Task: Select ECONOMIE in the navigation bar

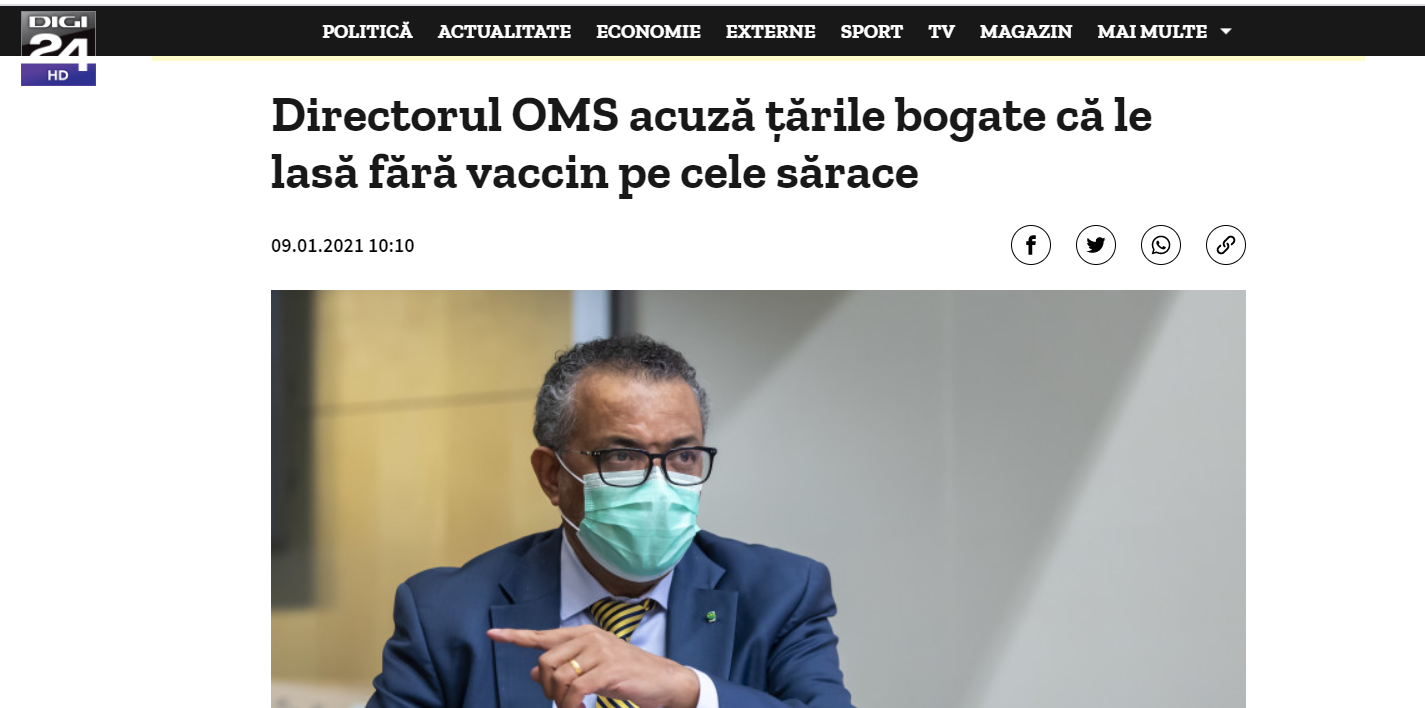Action: click(x=648, y=32)
